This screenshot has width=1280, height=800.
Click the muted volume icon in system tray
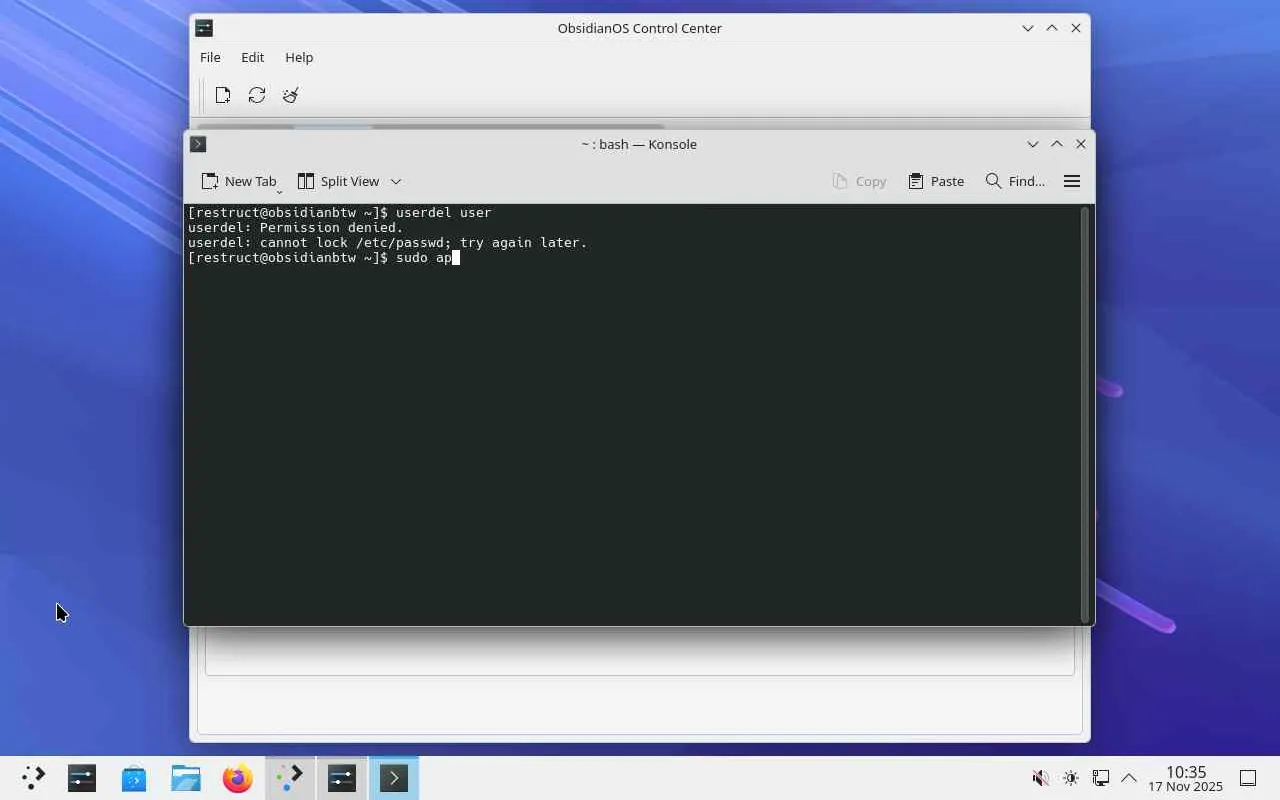click(1041, 778)
